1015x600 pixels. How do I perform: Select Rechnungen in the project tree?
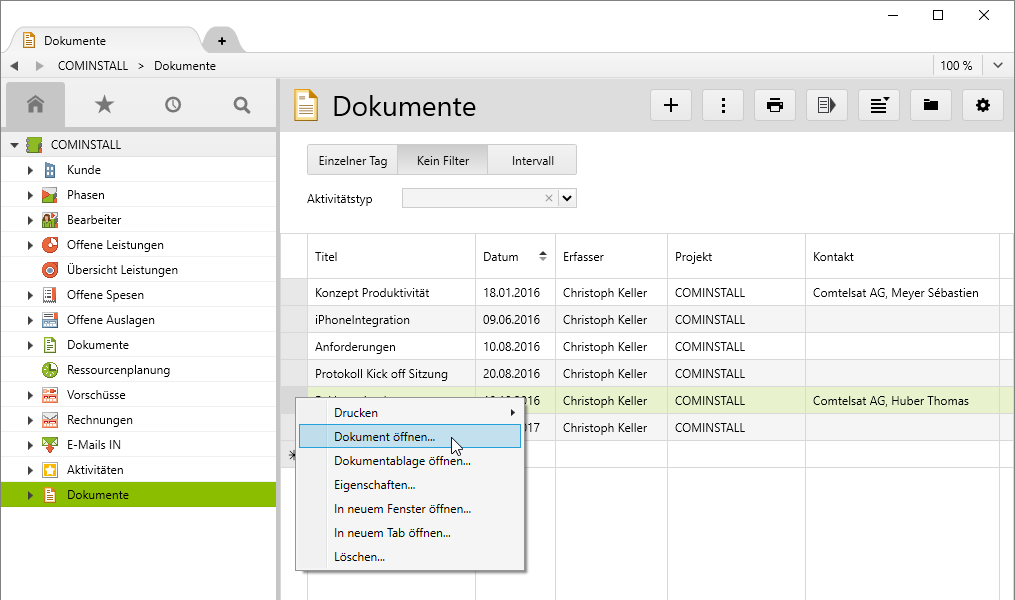[x=99, y=420]
